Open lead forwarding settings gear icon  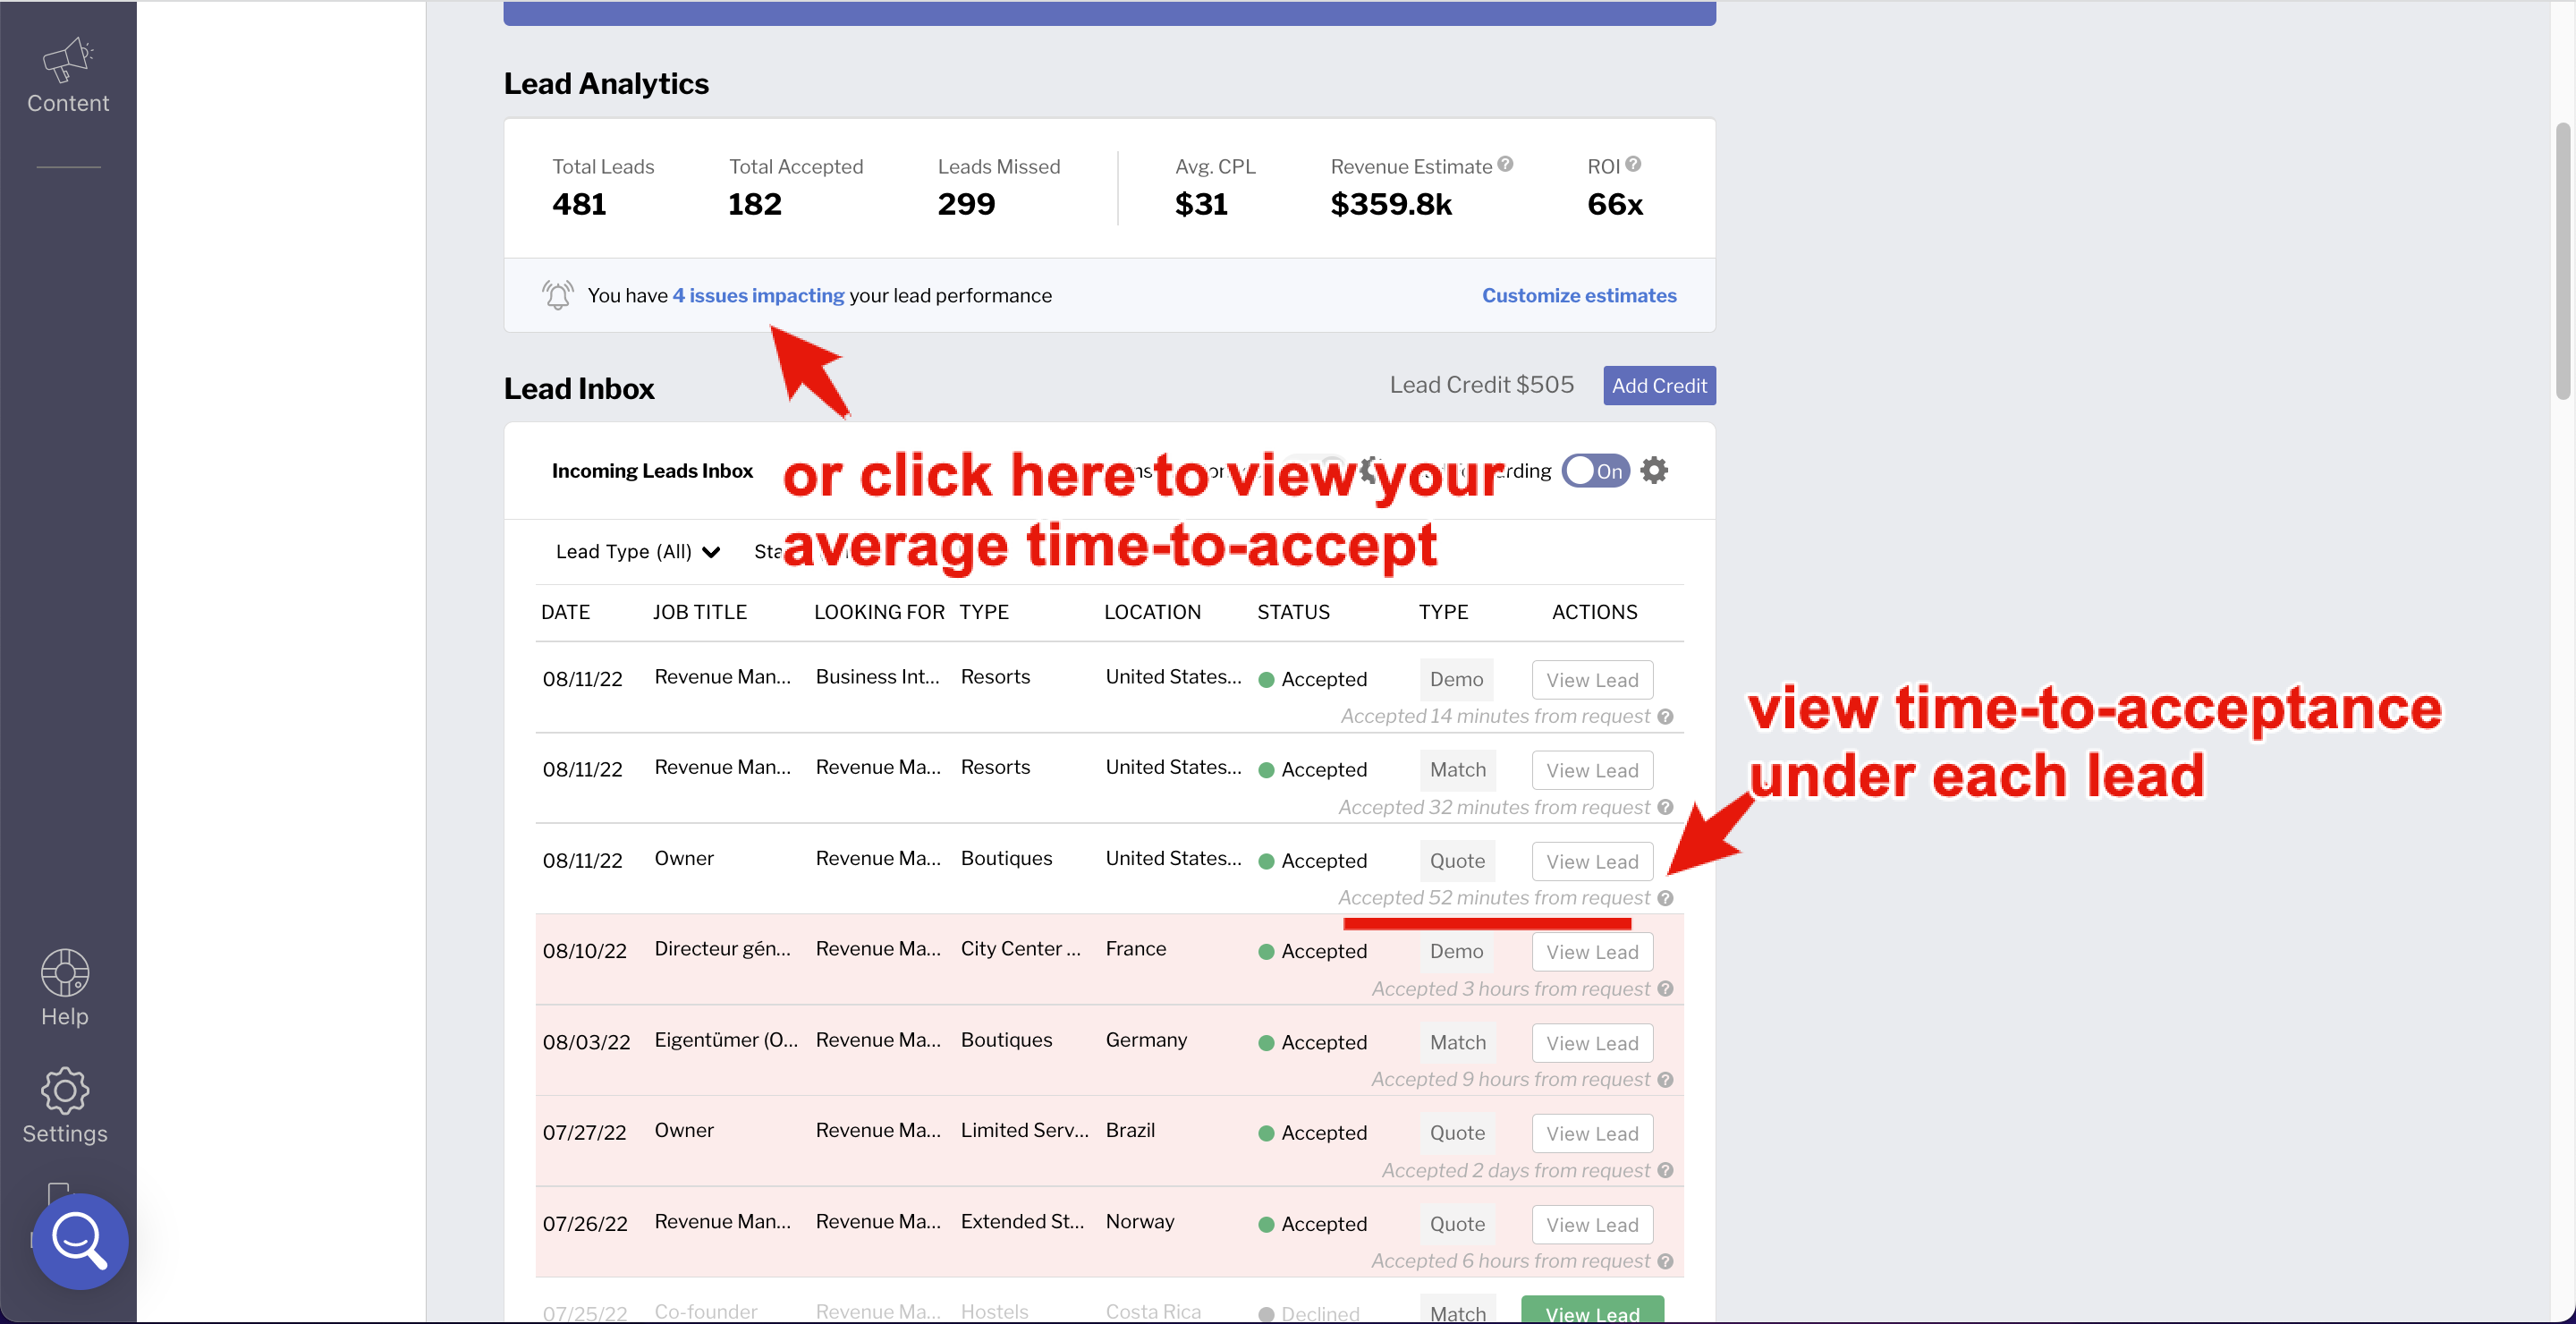pyautogui.click(x=1654, y=470)
